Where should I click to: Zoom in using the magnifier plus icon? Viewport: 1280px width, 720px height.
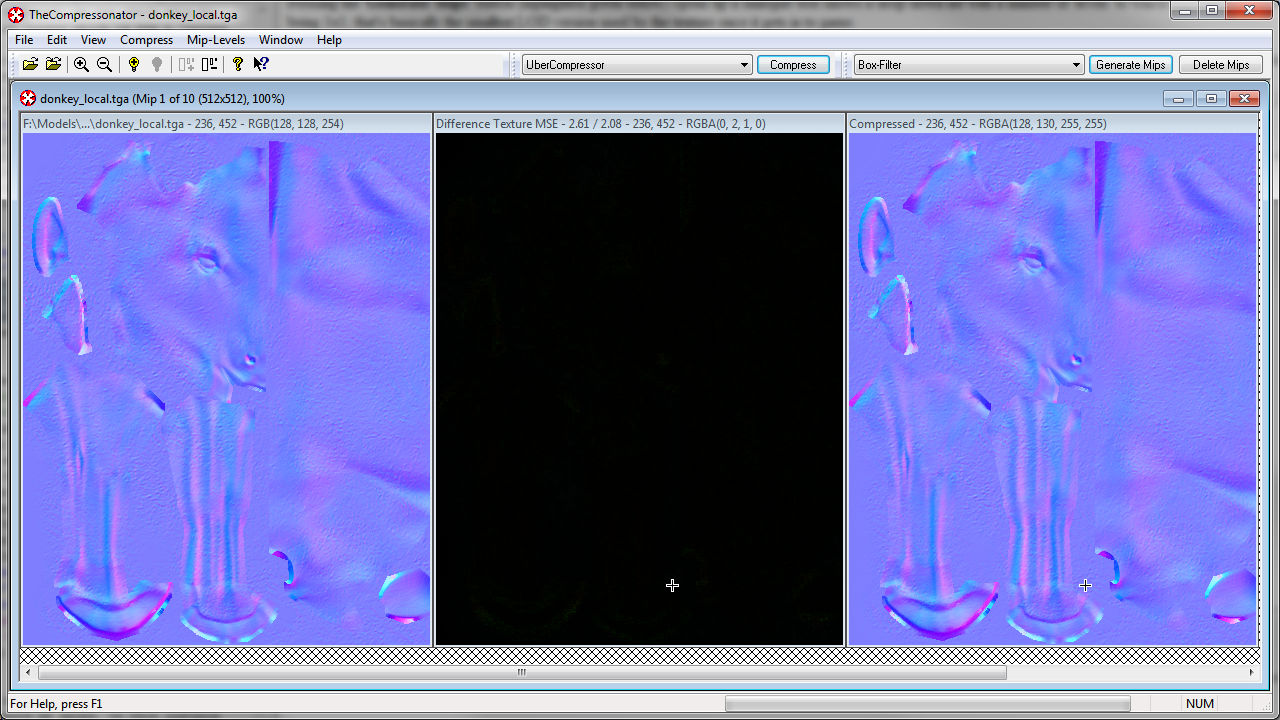pyautogui.click(x=81, y=64)
